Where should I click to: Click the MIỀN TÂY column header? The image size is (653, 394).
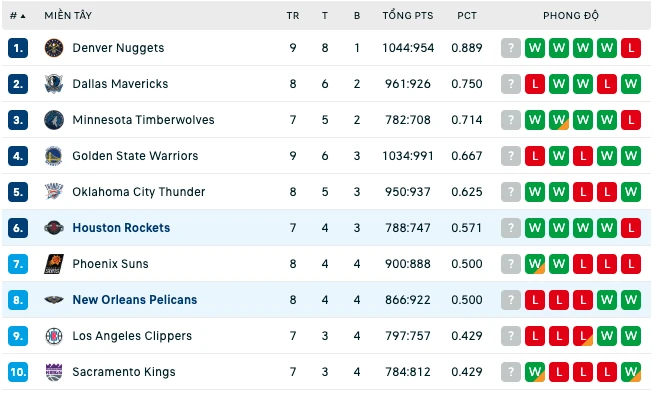click(68, 16)
